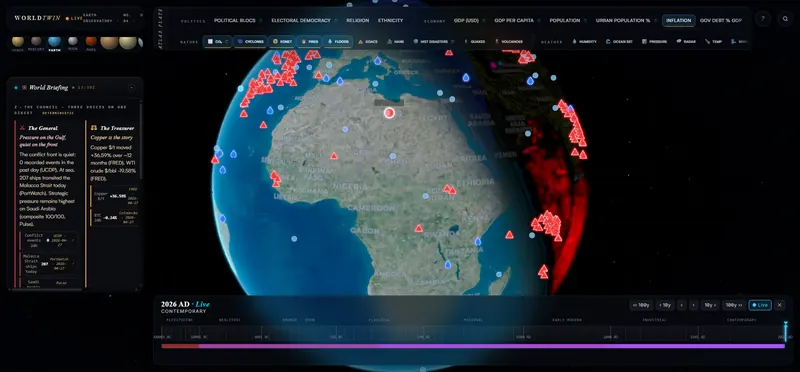
Task: Jump forward 10 years on timeline
Action: pos(710,305)
